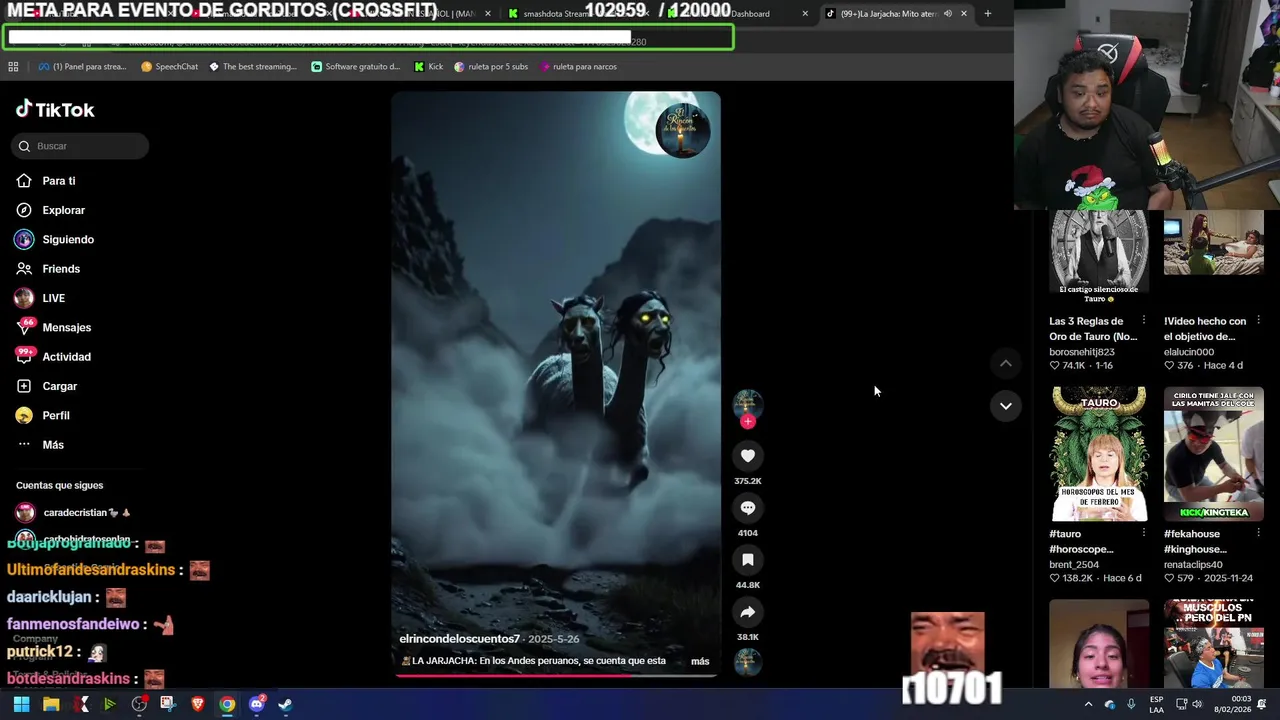Open borosnehitj823 profile link
Image resolution: width=1280 pixels, height=720 pixels.
(1082, 352)
